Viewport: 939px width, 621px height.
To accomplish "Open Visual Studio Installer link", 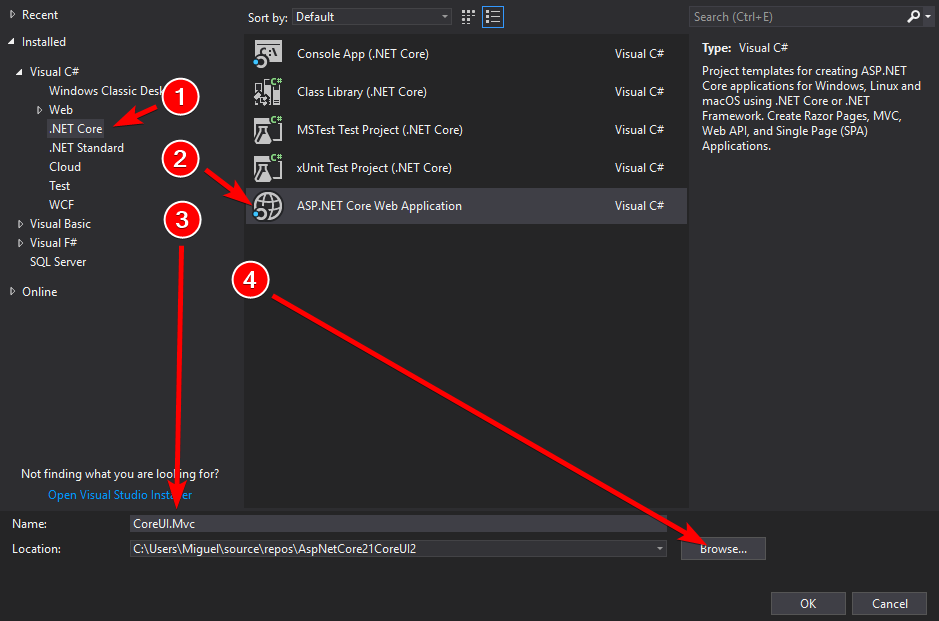I will click(x=120, y=495).
